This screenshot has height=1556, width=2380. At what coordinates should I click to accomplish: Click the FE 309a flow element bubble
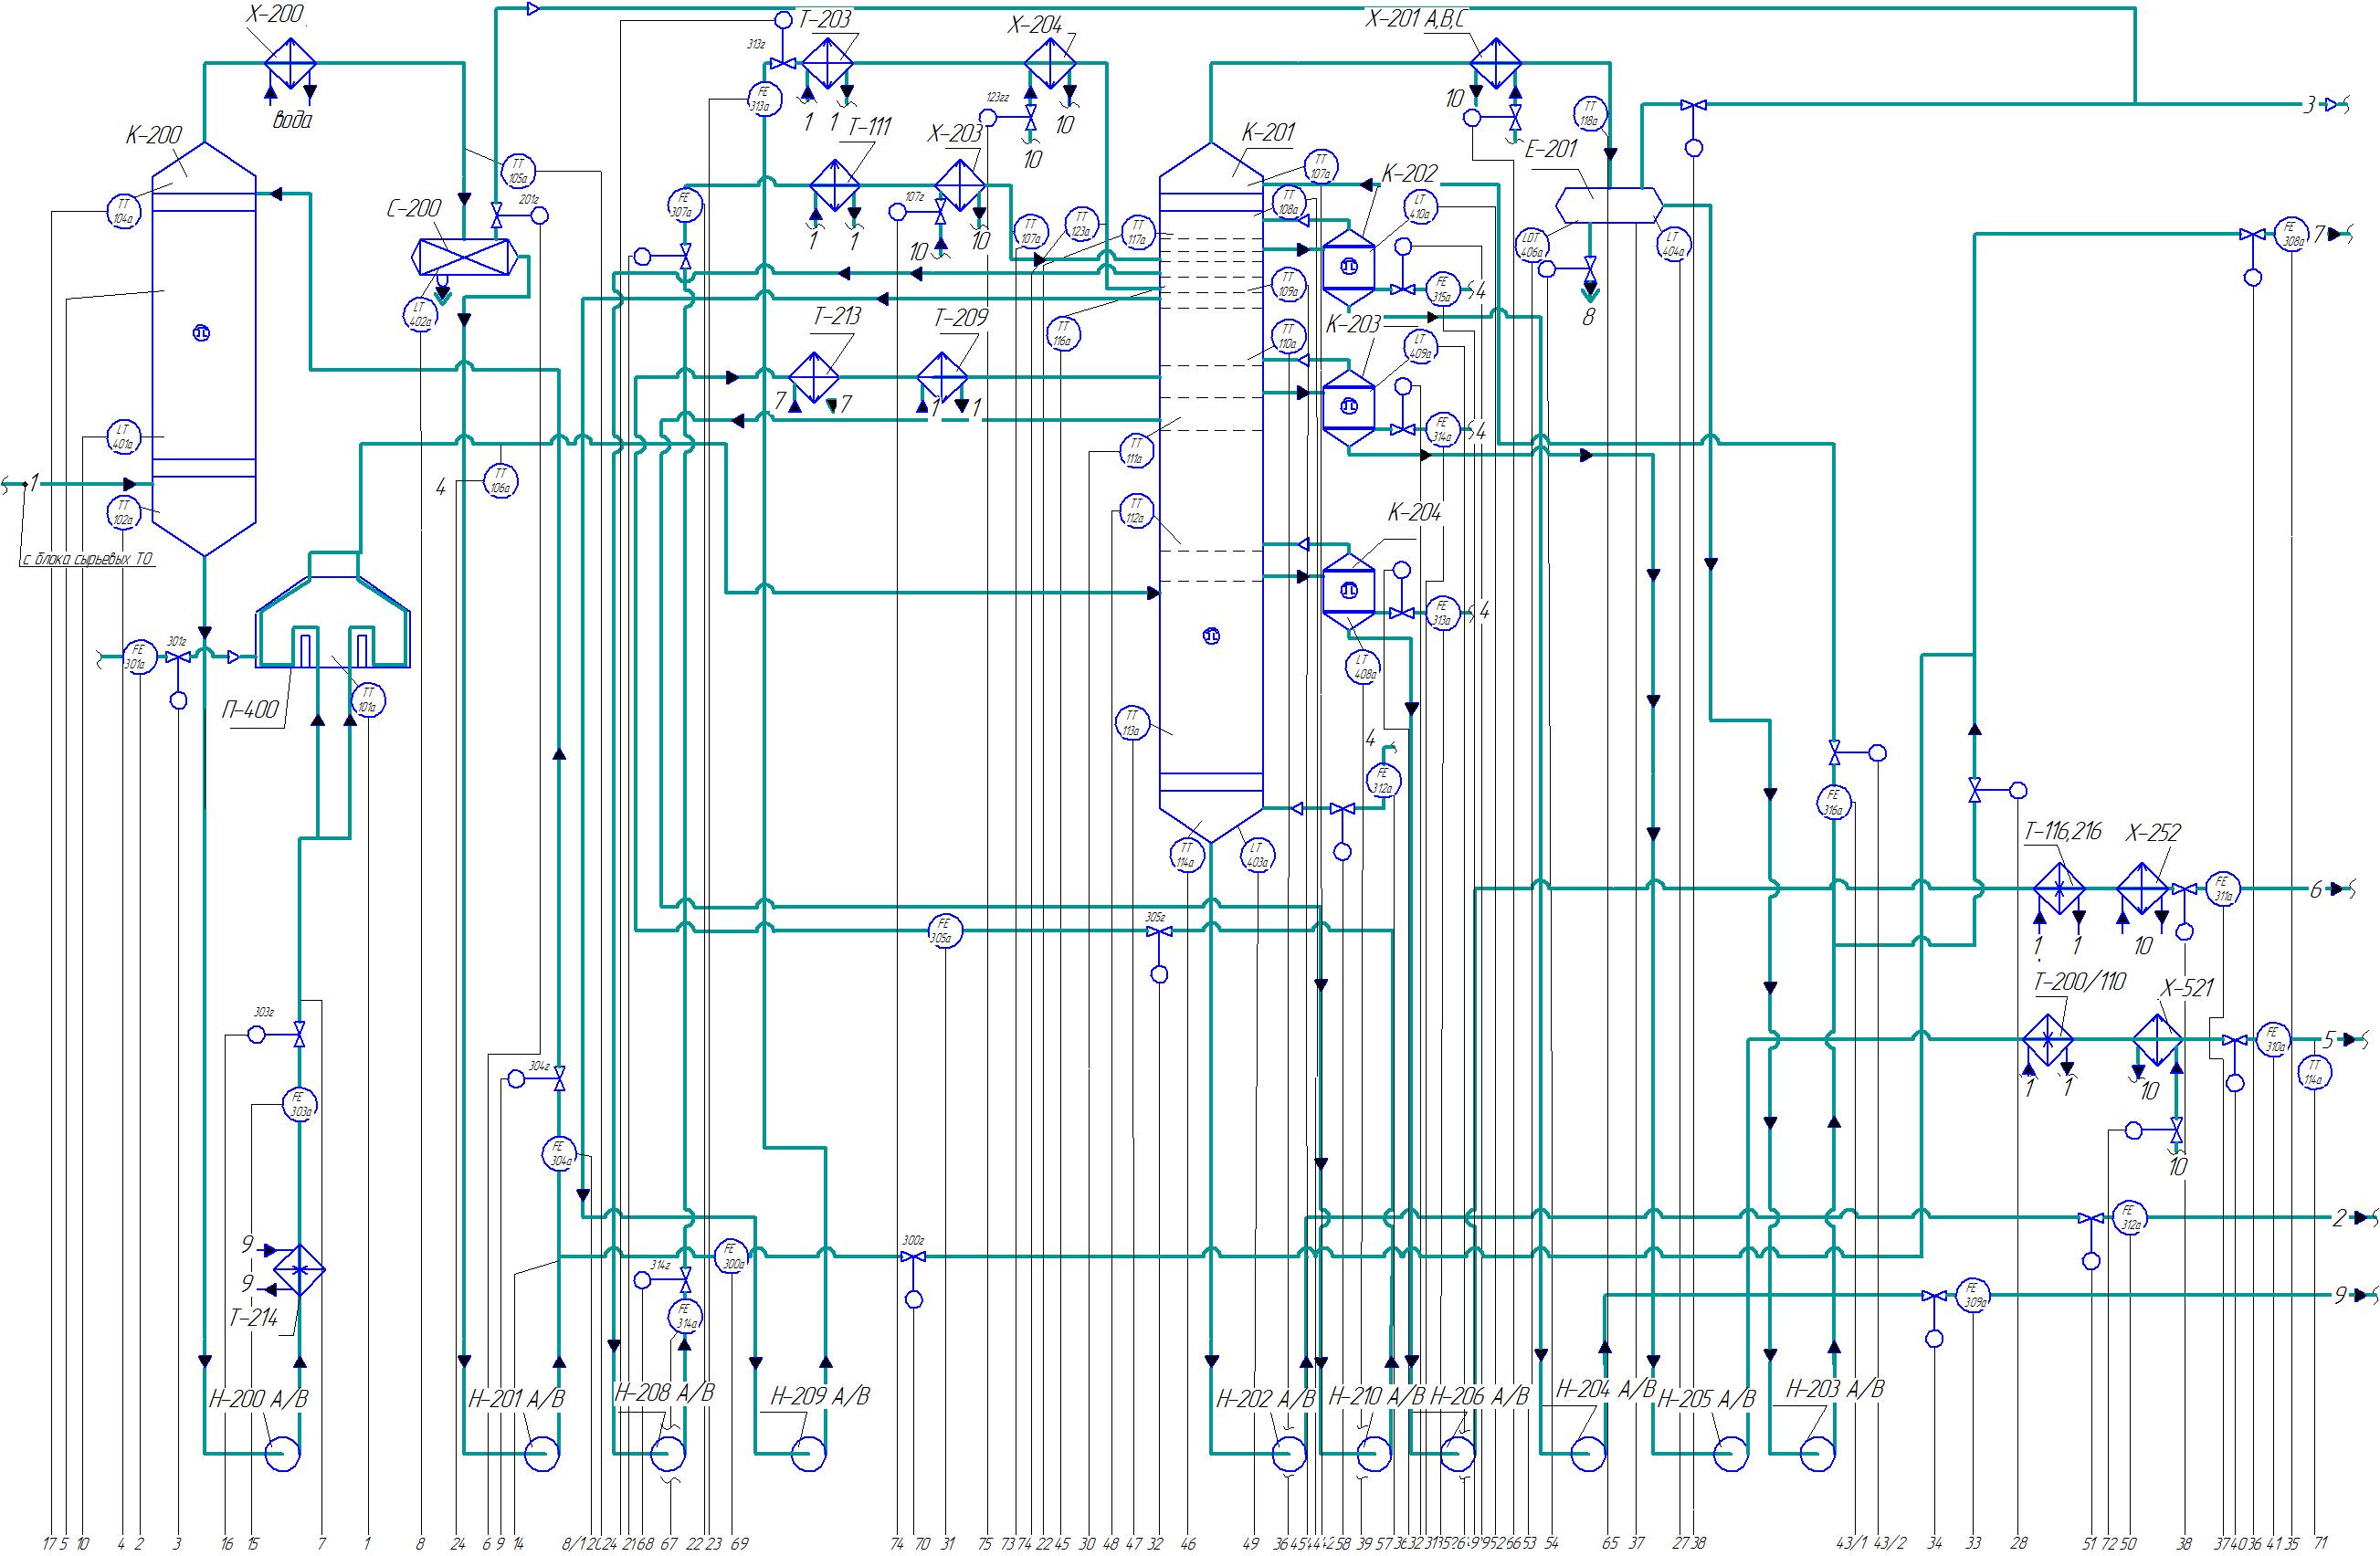coord(1973,1295)
